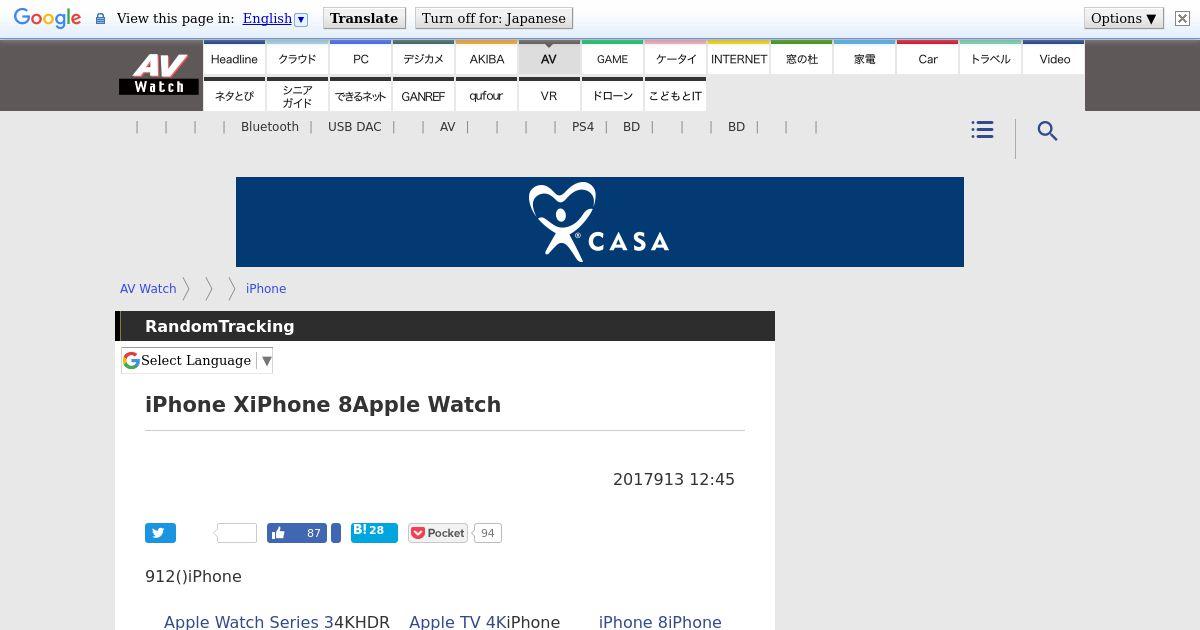
Task: Click the Hatena bookmark B! 28 button
Action: pyautogui.click(x=374, y=532)
